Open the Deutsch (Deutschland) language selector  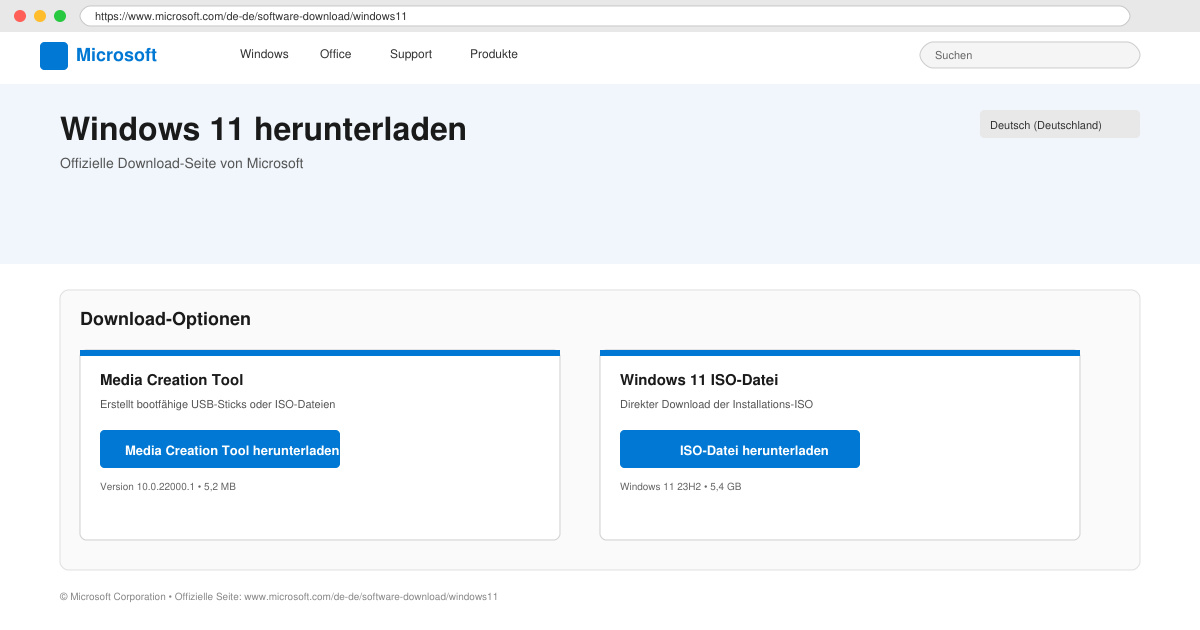[x=1060, y=124]
